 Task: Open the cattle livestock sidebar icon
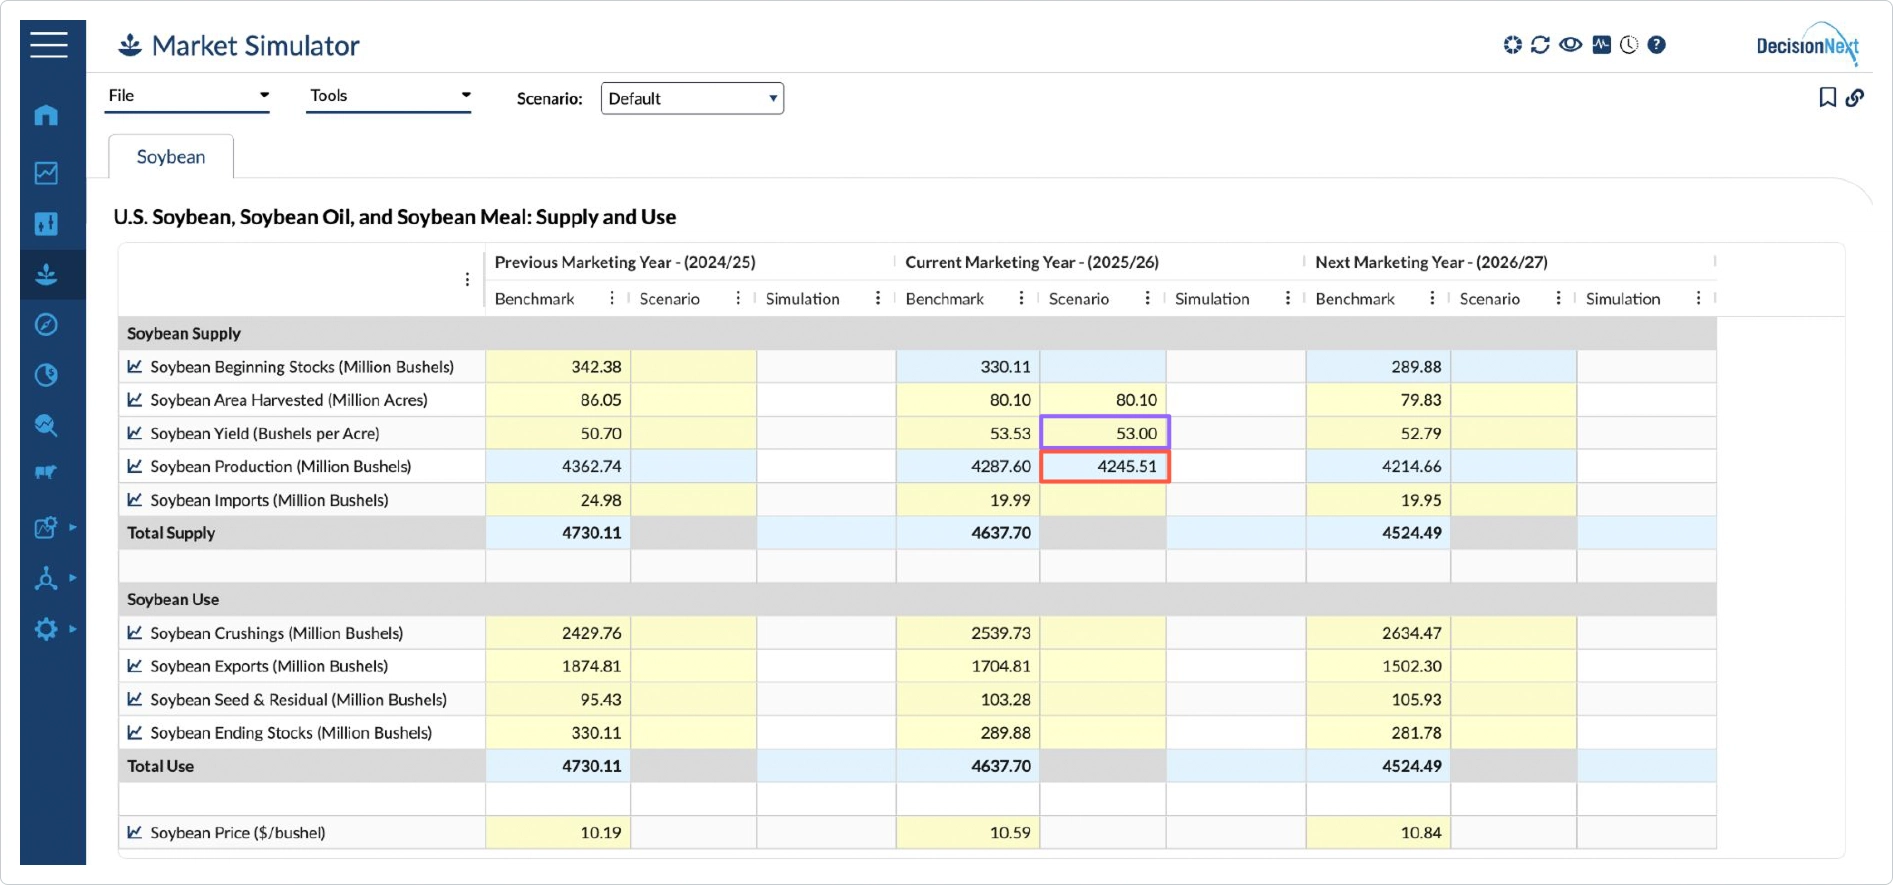point(46,472)
